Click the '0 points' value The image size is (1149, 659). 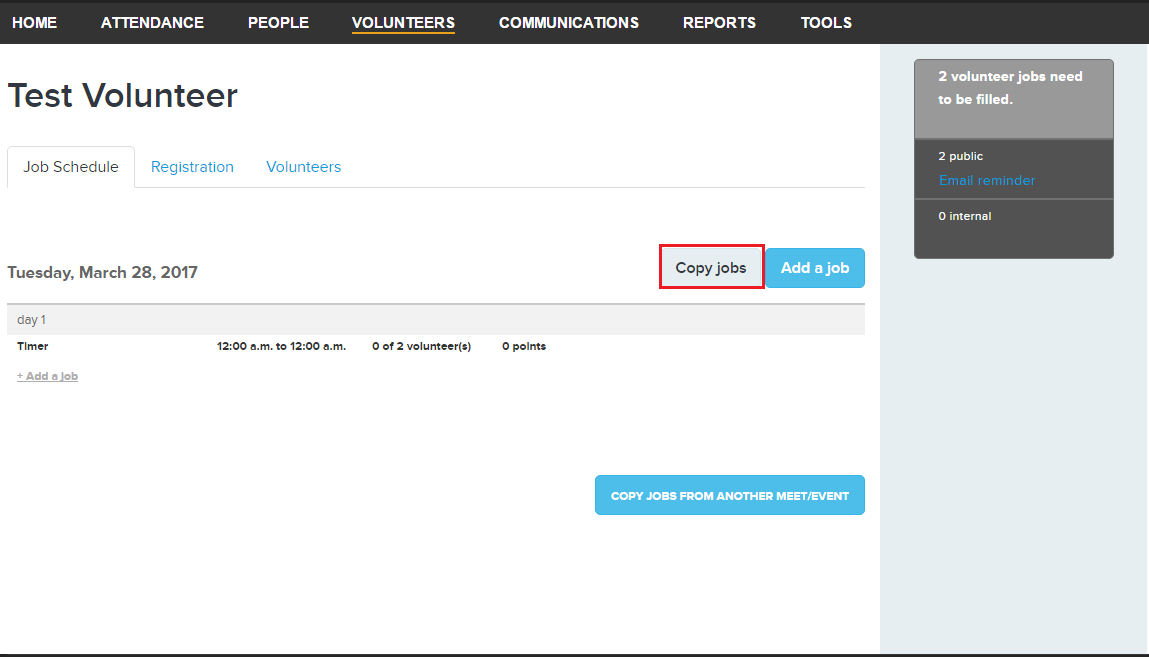pos(524,346)
